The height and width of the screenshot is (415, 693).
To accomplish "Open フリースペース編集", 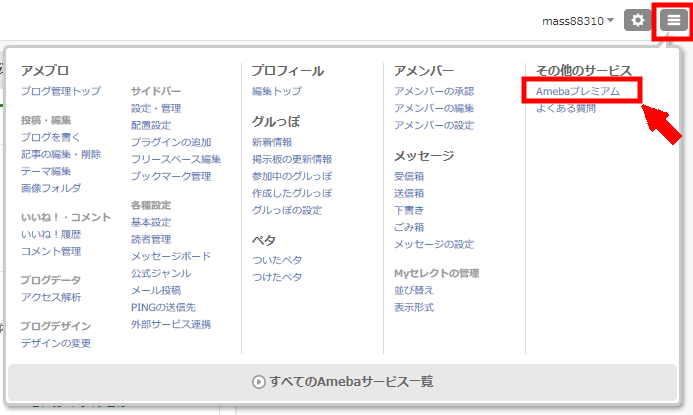I will (176, 159).
